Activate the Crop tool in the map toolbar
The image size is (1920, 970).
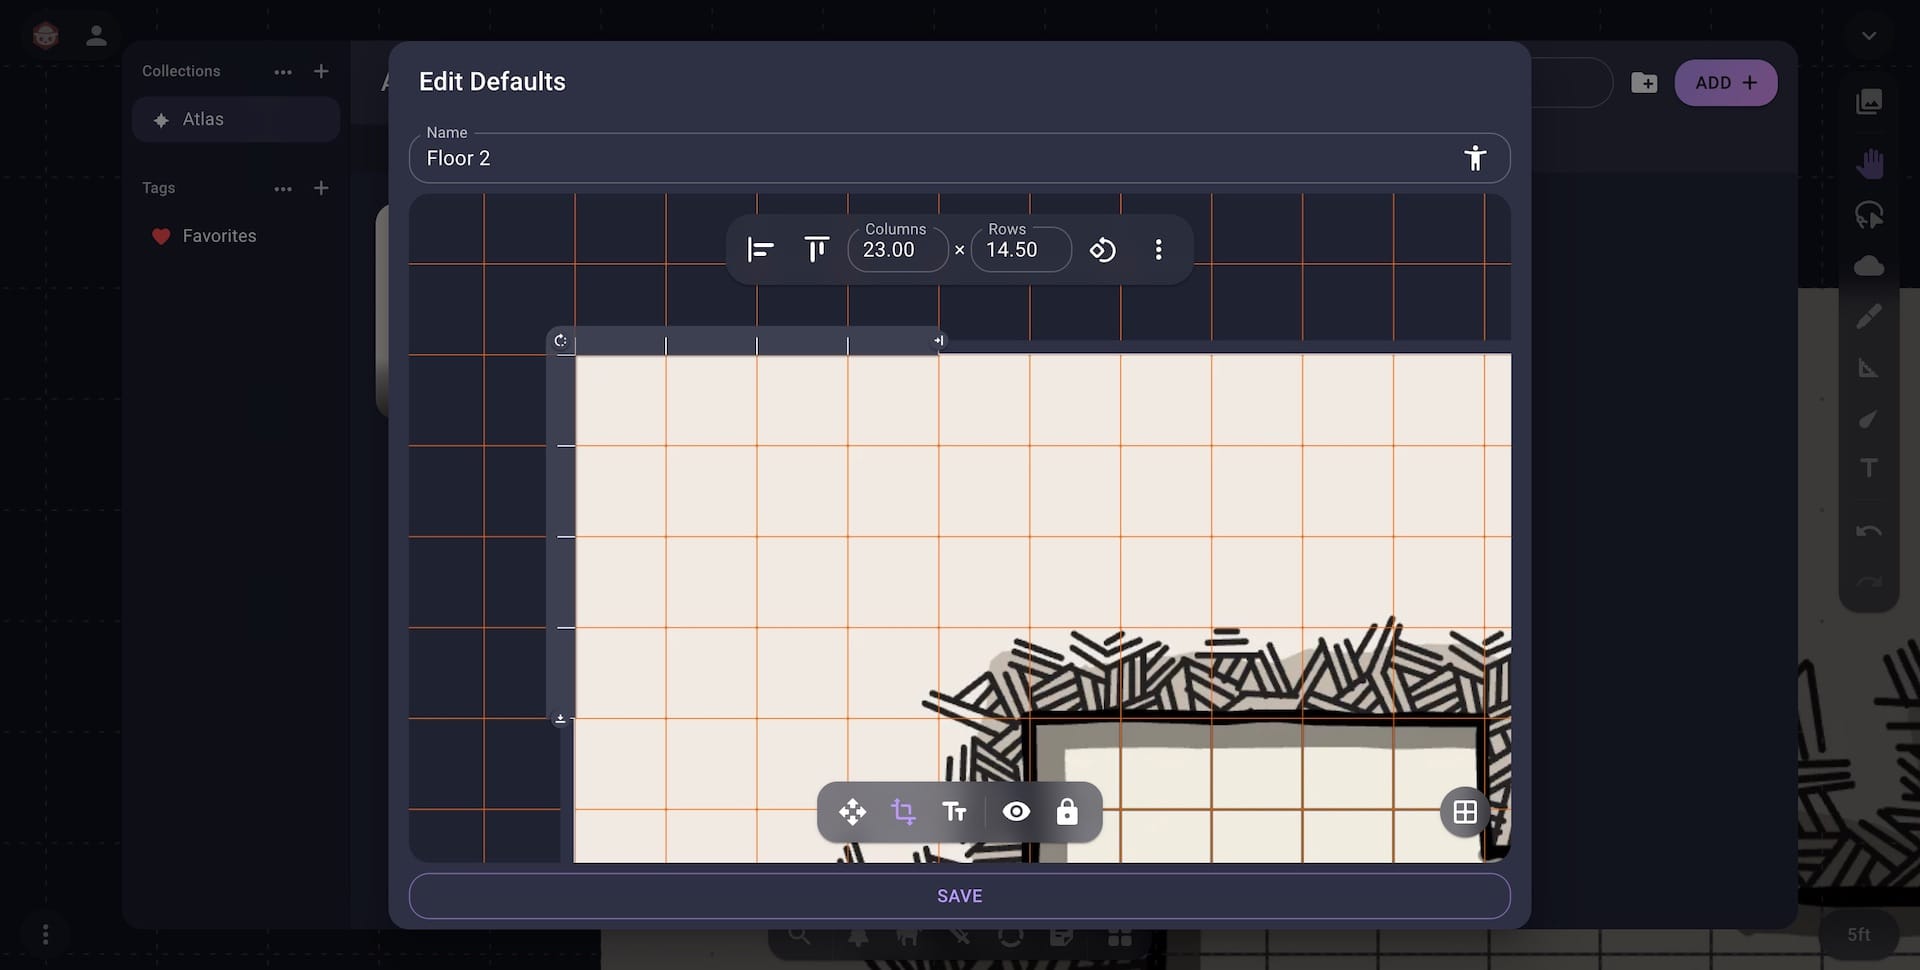pos(903,811)
